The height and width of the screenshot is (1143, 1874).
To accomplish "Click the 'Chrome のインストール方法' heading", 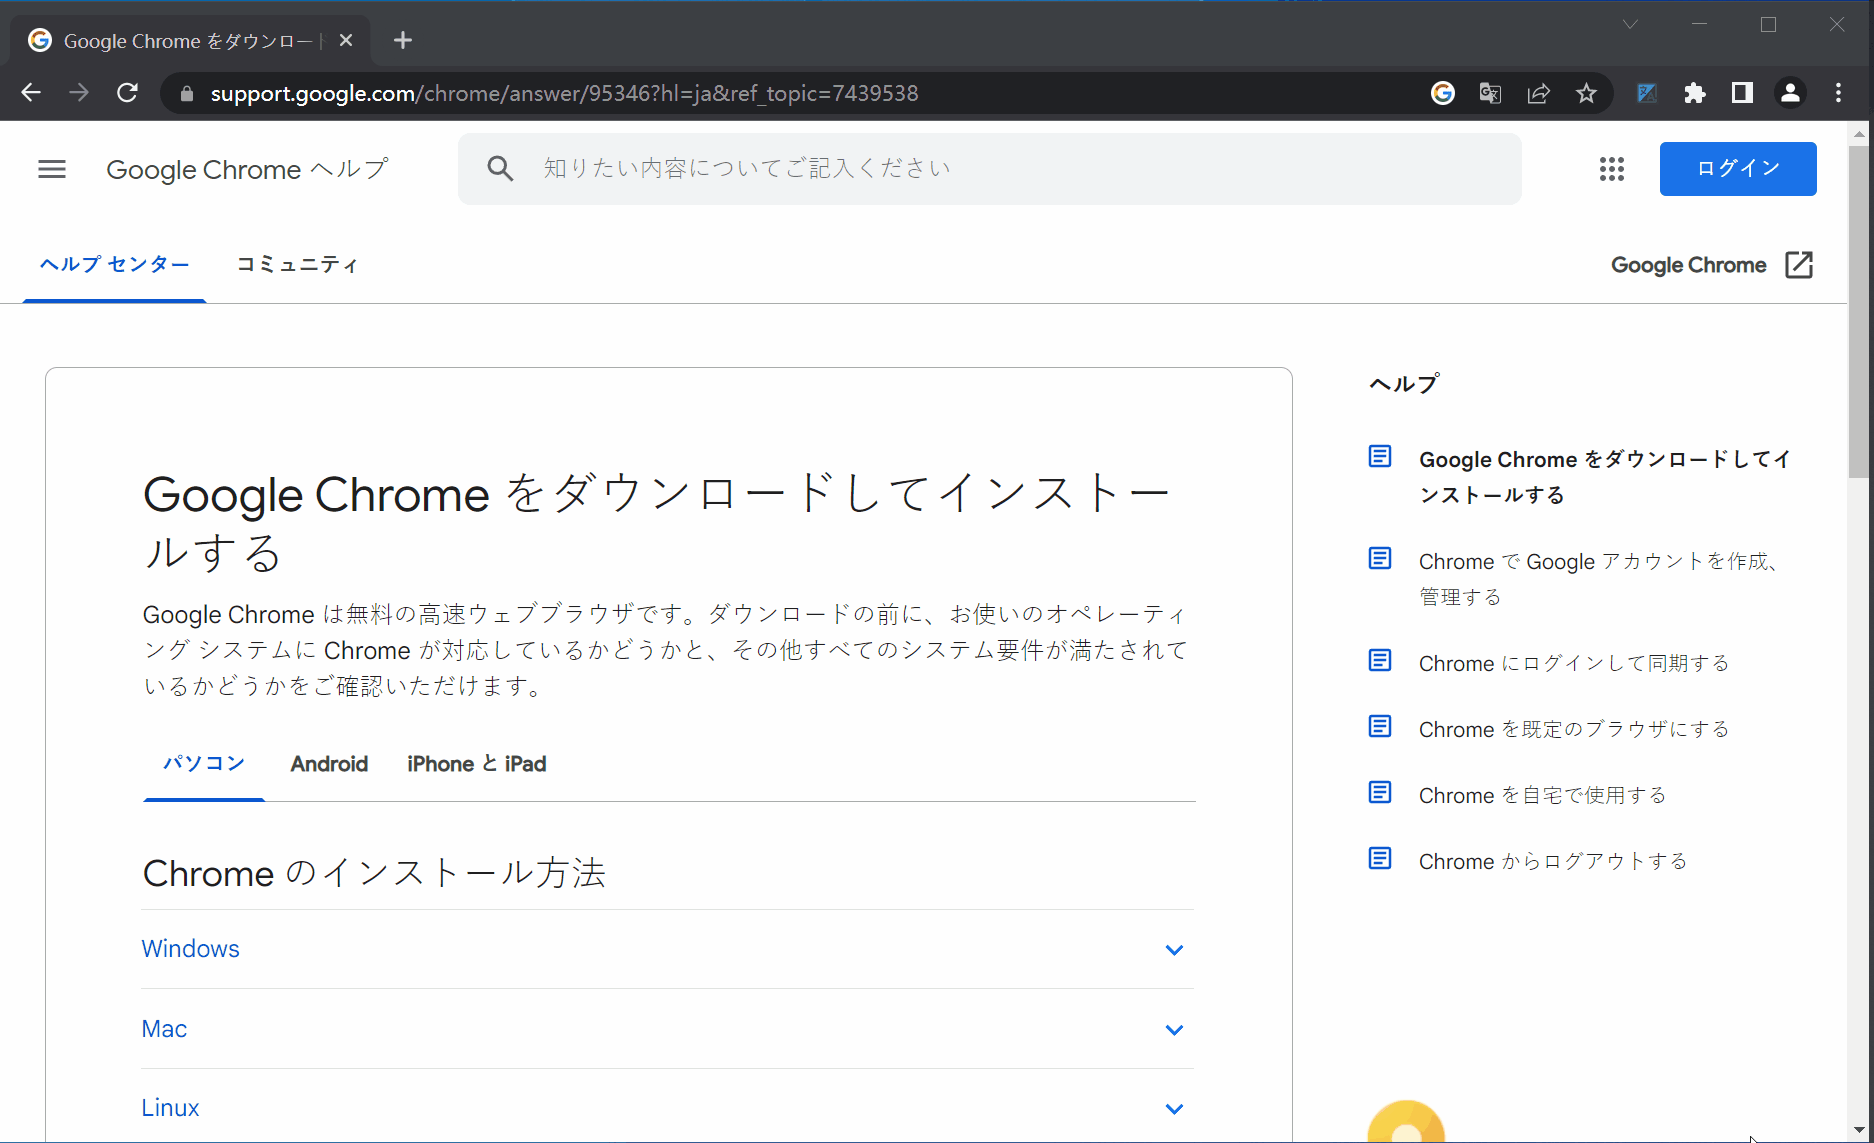I will pyautogui.click(x=374, y=873).
